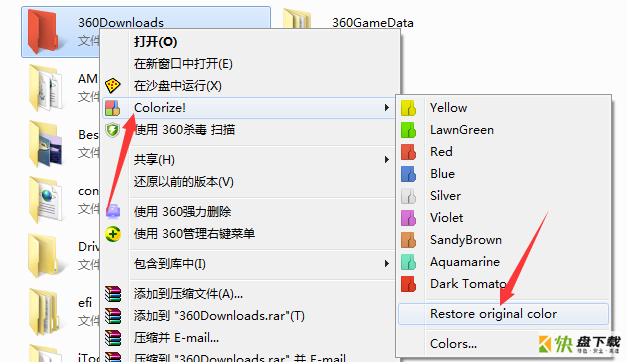Select the AM folder icon
This screenshot has width=627, height=362.
[x=45, y=88]
